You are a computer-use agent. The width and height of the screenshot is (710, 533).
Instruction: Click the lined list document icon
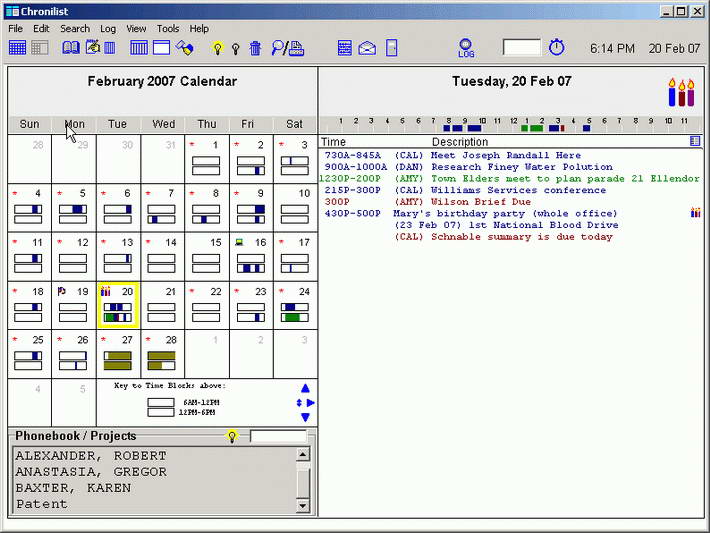(x=345, y=48)
